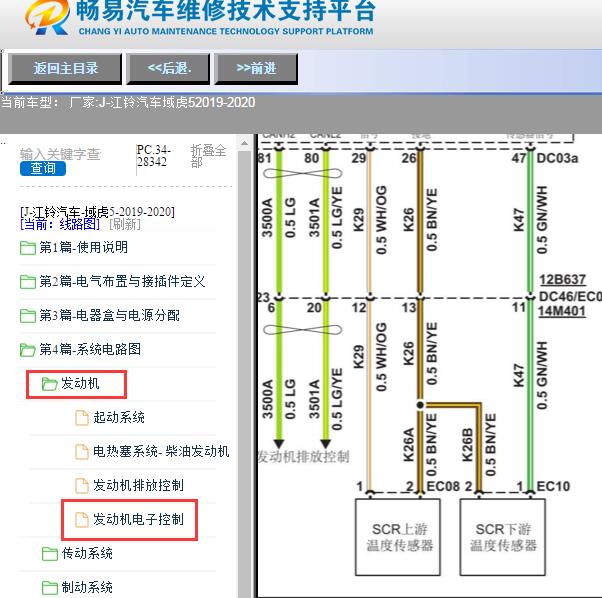Expand the 制动系统 tree label
The height and width of the screenshot is (598, 602).
[87, 587]
